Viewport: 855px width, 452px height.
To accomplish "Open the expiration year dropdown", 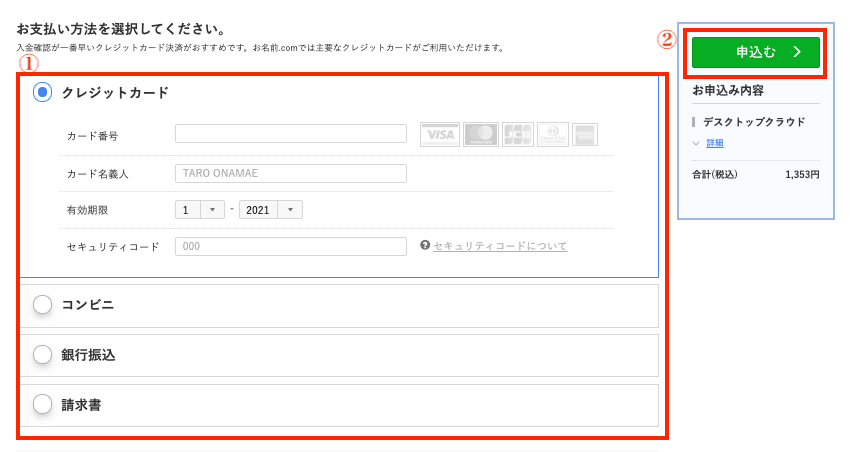I will click(271, 210).
